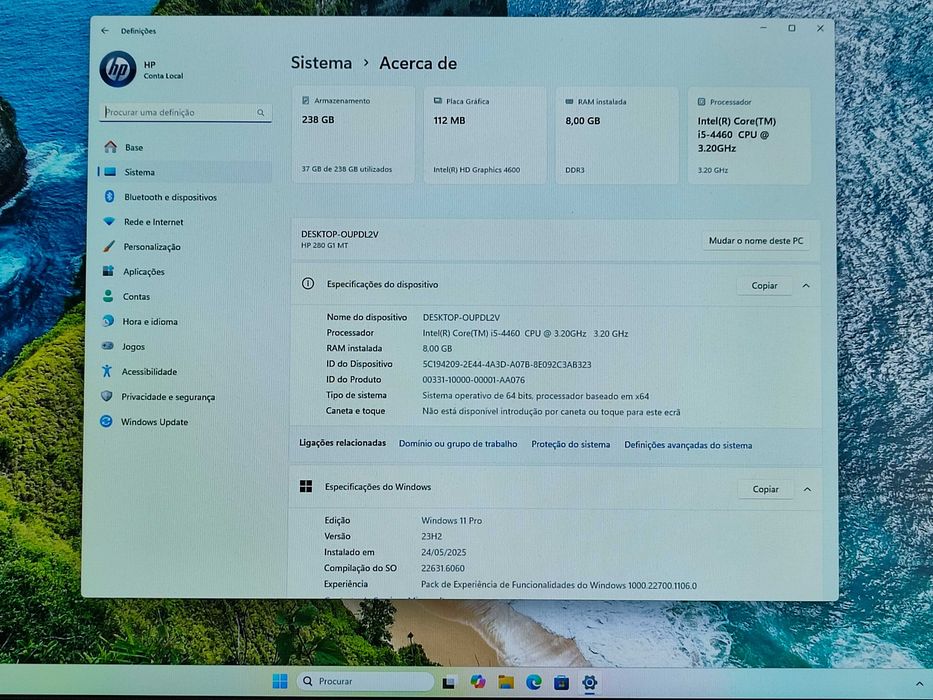Click the ID do Produto value 00331-10000-00001-AA076
933x700 pixels.
(474, 380)
